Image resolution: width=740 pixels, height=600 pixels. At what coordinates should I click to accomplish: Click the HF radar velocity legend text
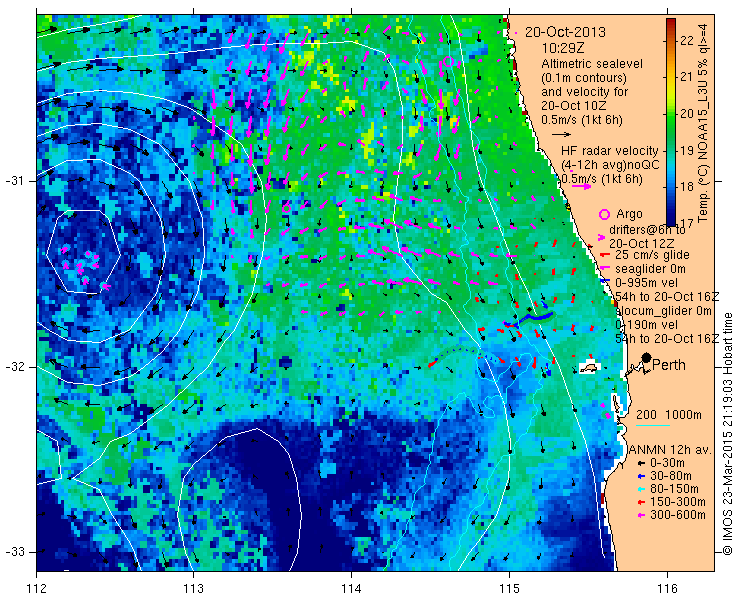[610, 151]
